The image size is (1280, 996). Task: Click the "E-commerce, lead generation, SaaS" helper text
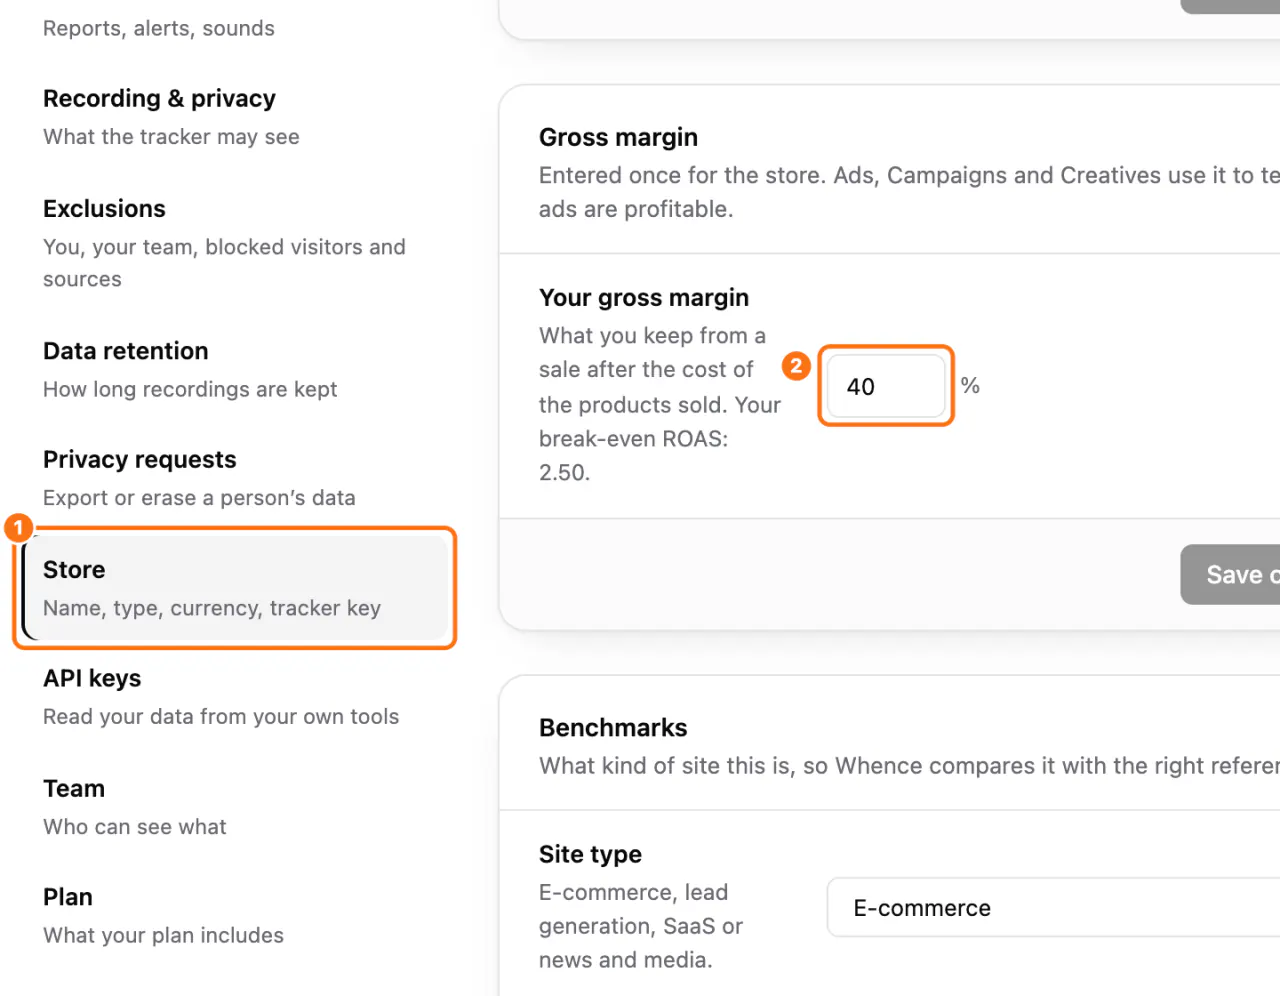point(641,926)
